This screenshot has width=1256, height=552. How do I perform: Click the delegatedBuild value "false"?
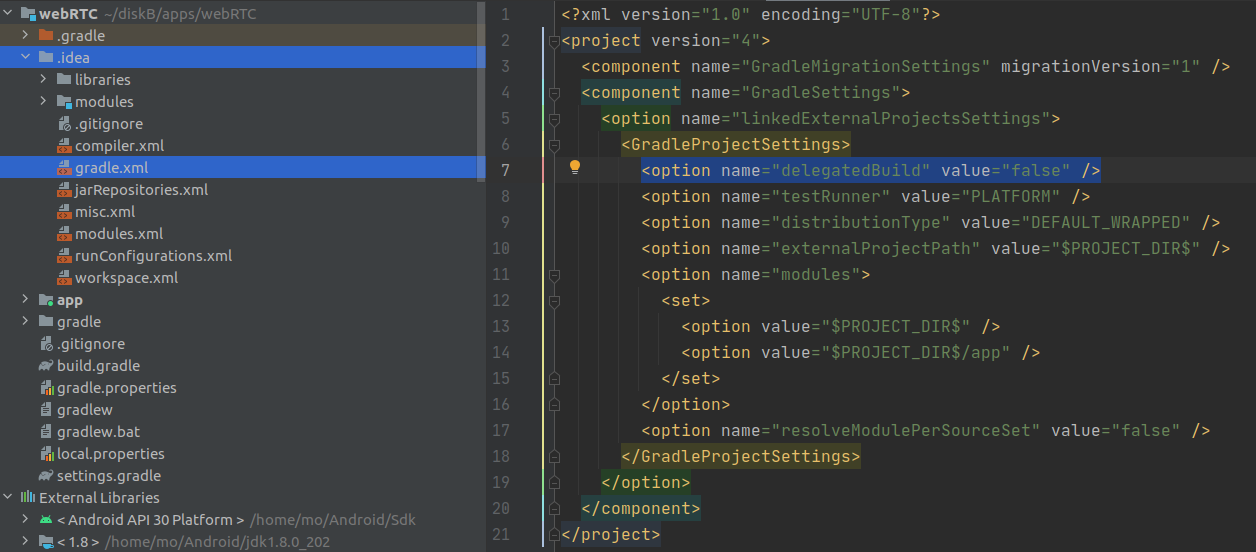[x=1035, y=171]
